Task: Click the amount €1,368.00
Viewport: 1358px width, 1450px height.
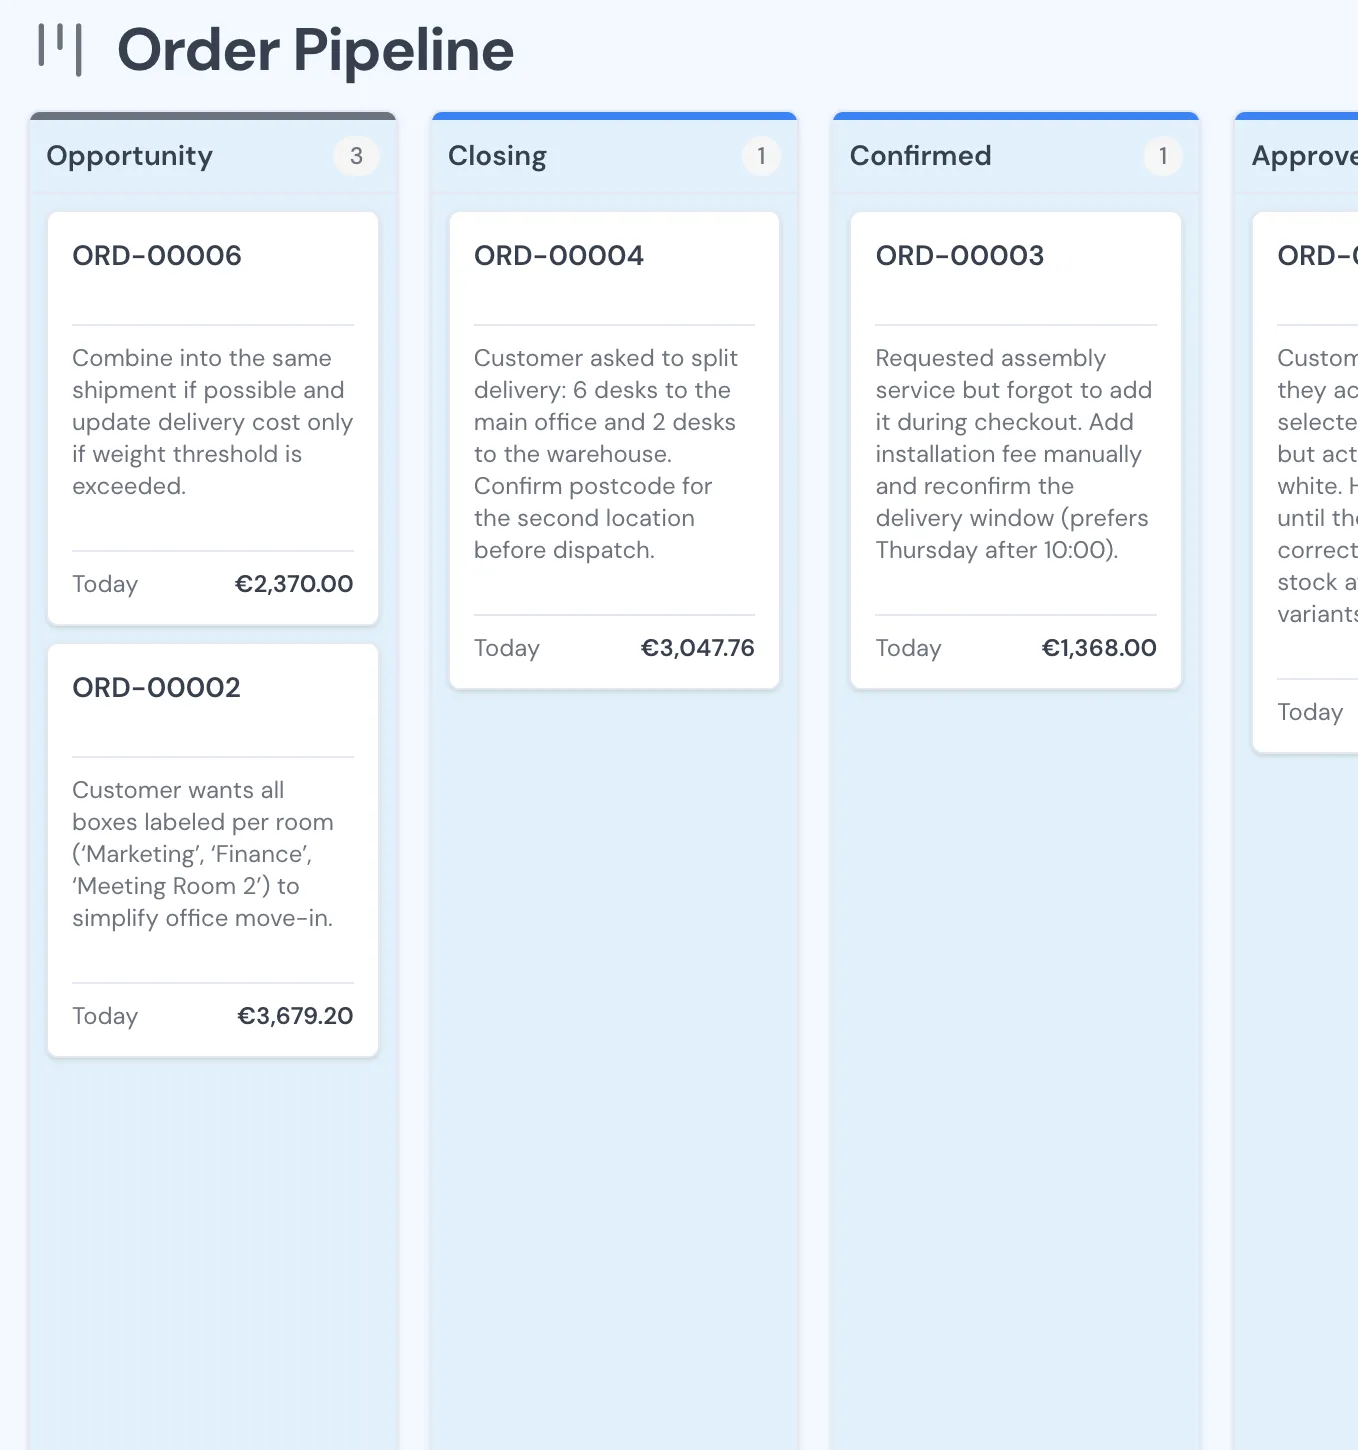Action: tap(1099, 648)
